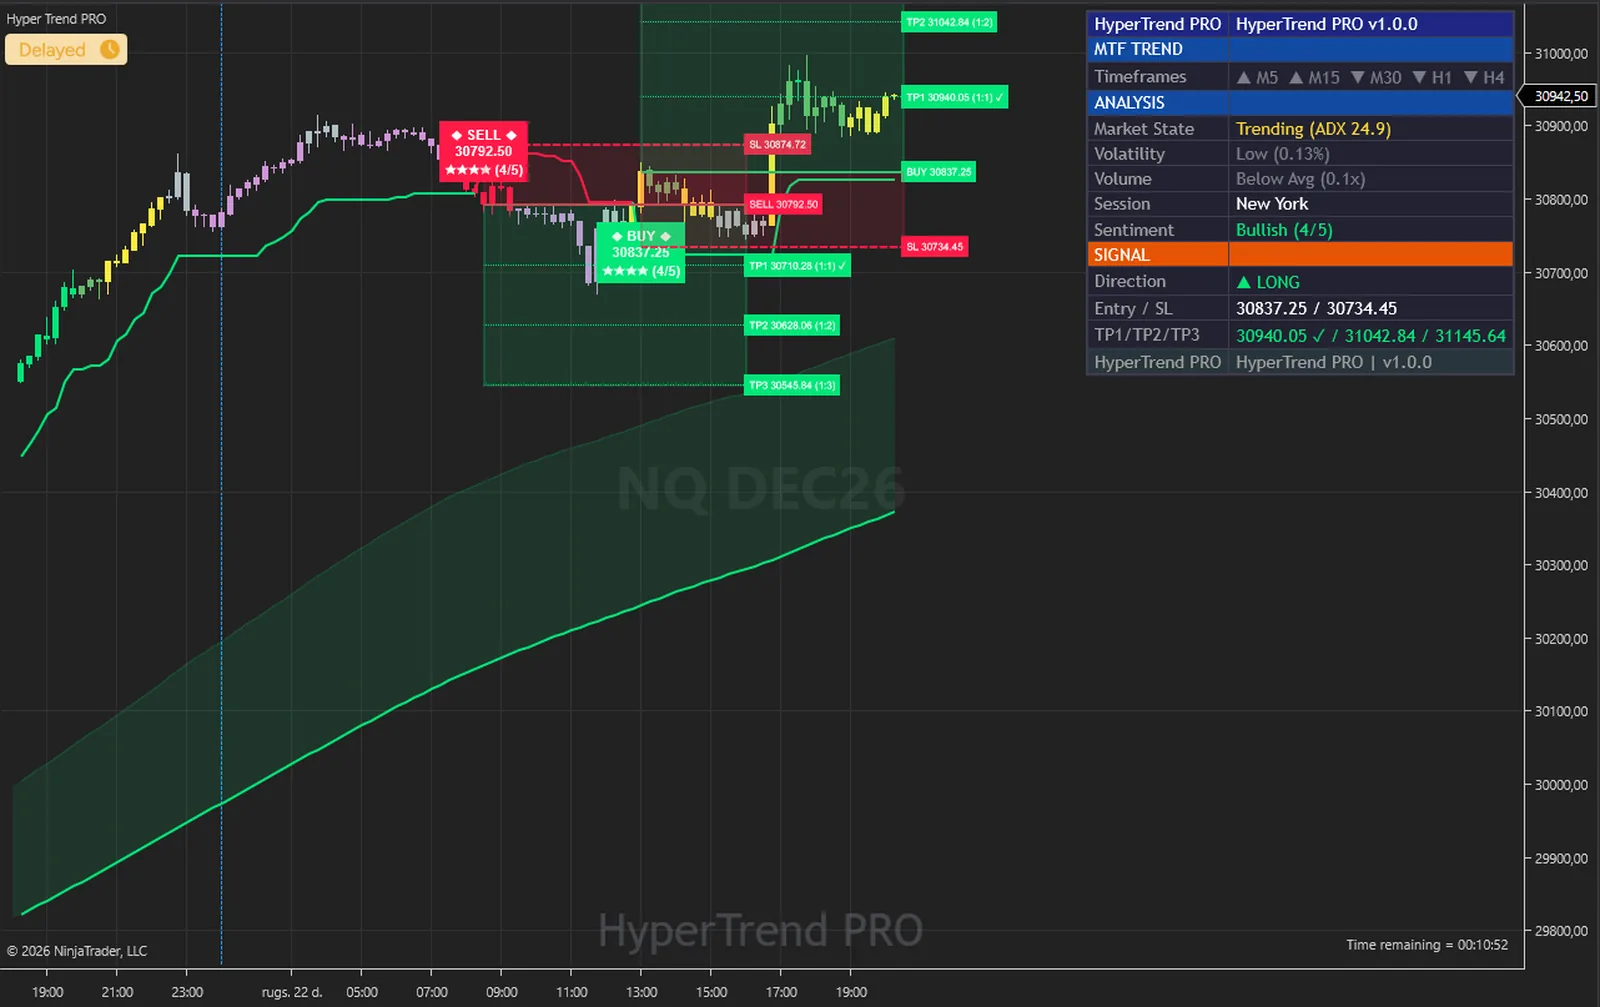Screen dimensions: 1600x1007
Task: Select the green BUY 30837.25 signal box with stars
Action: (x=641, y=253)
